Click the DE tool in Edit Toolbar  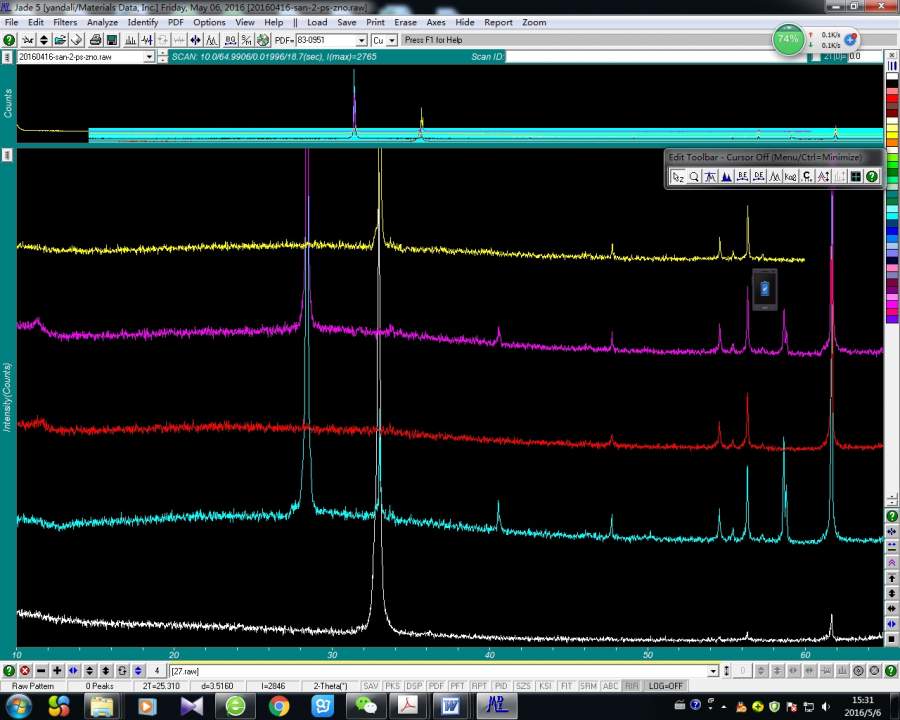coord(759,177)
